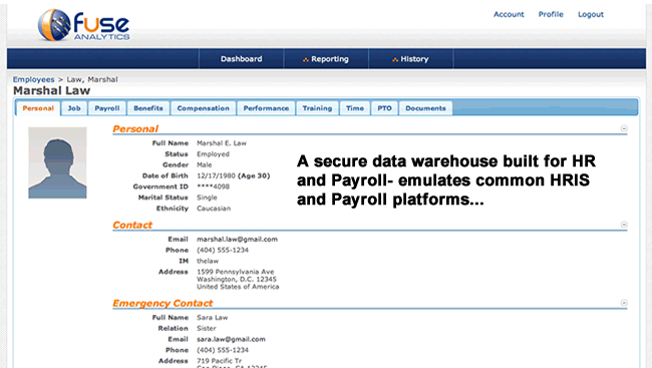Click the date of birth 12/17/1980

[216, 176]
